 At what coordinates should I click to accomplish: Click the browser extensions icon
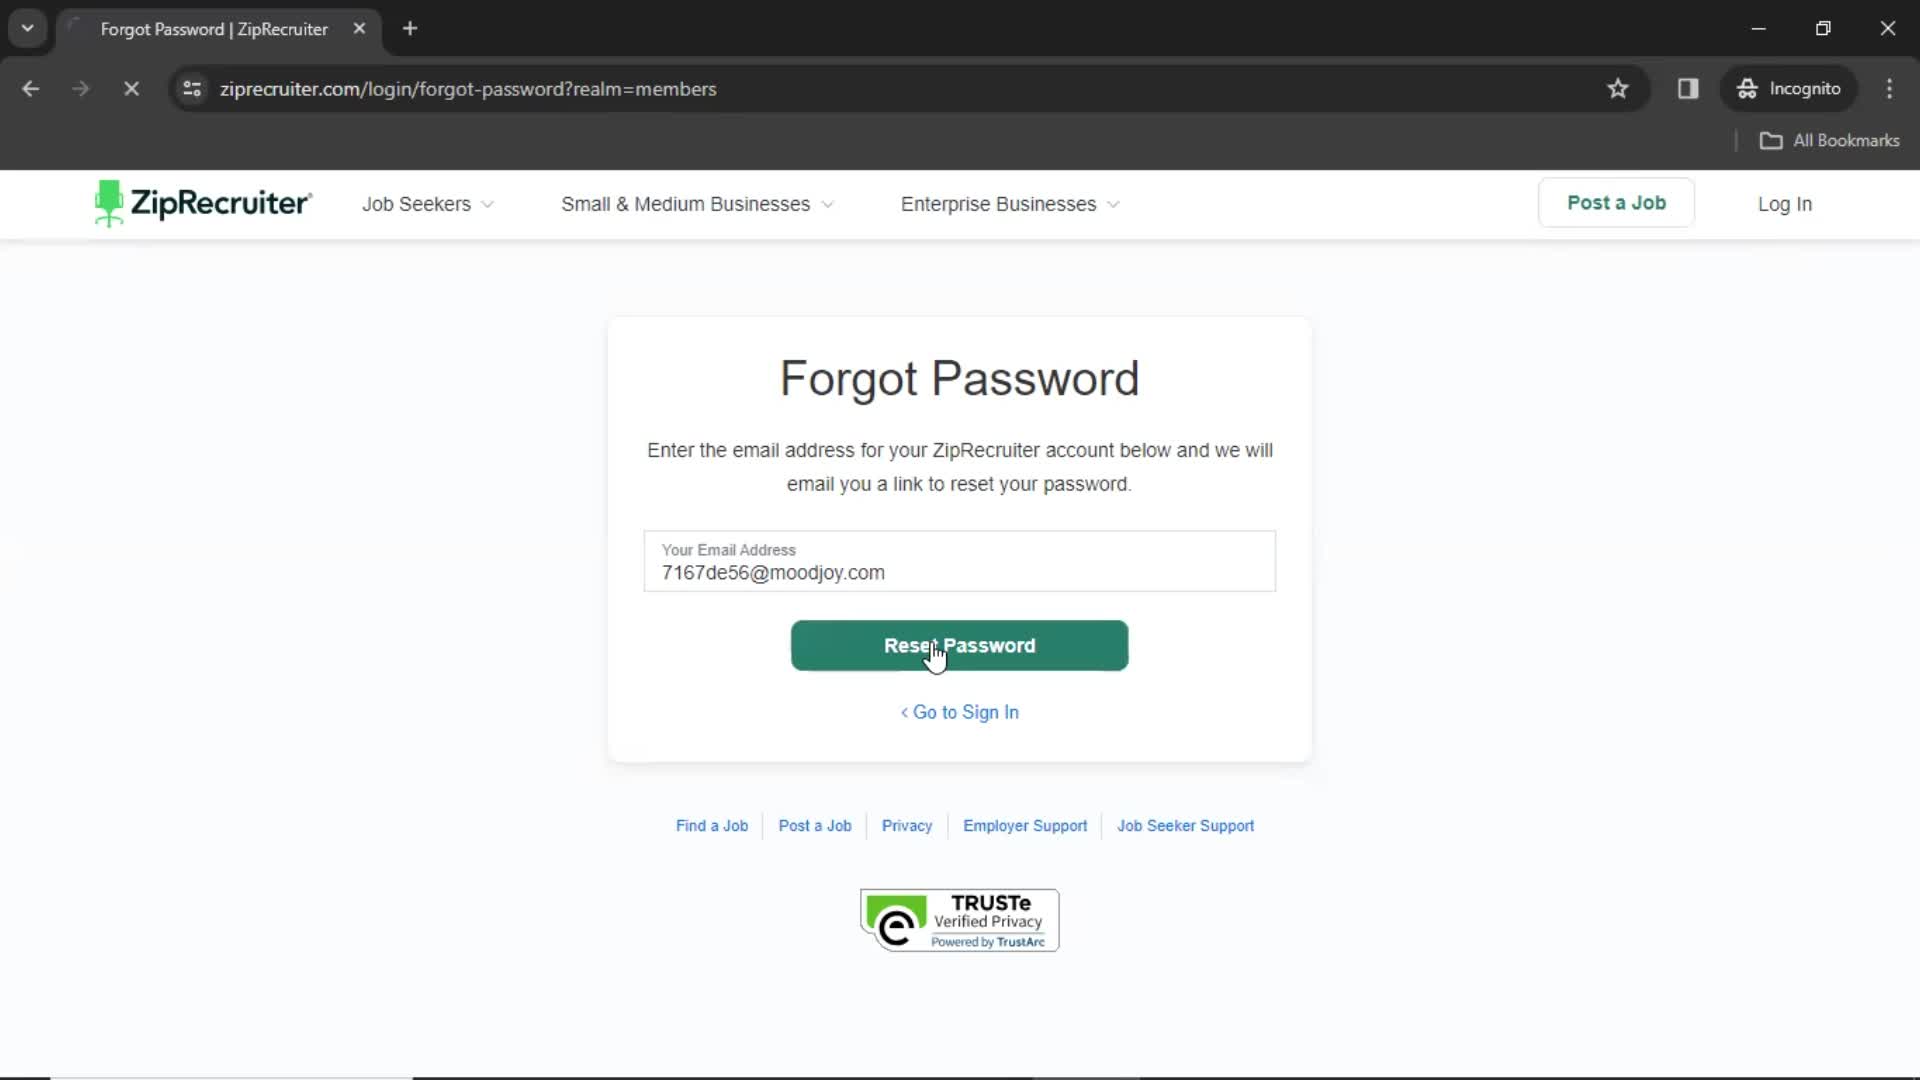coord(1688,88)
